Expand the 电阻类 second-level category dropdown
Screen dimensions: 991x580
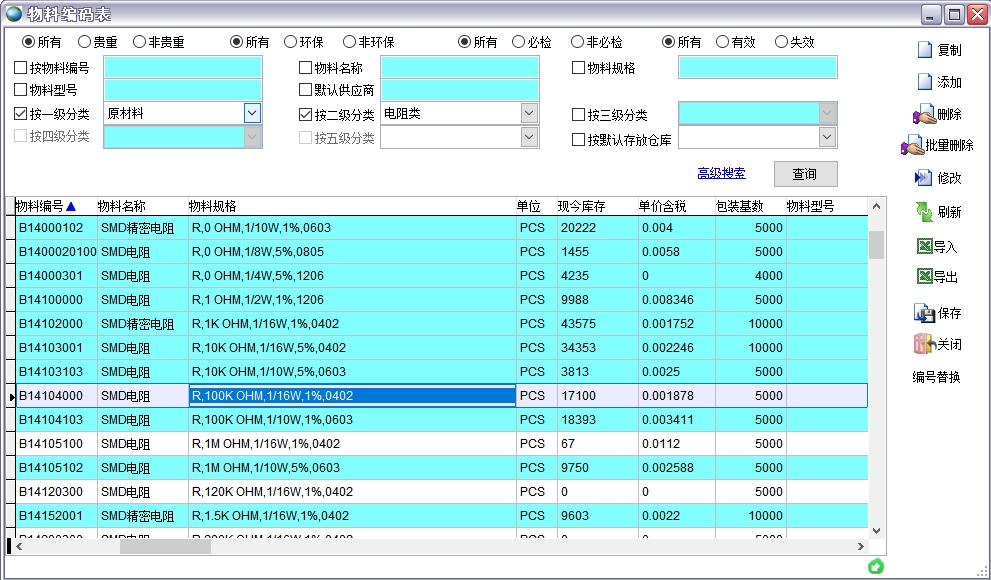click(529, 113)
